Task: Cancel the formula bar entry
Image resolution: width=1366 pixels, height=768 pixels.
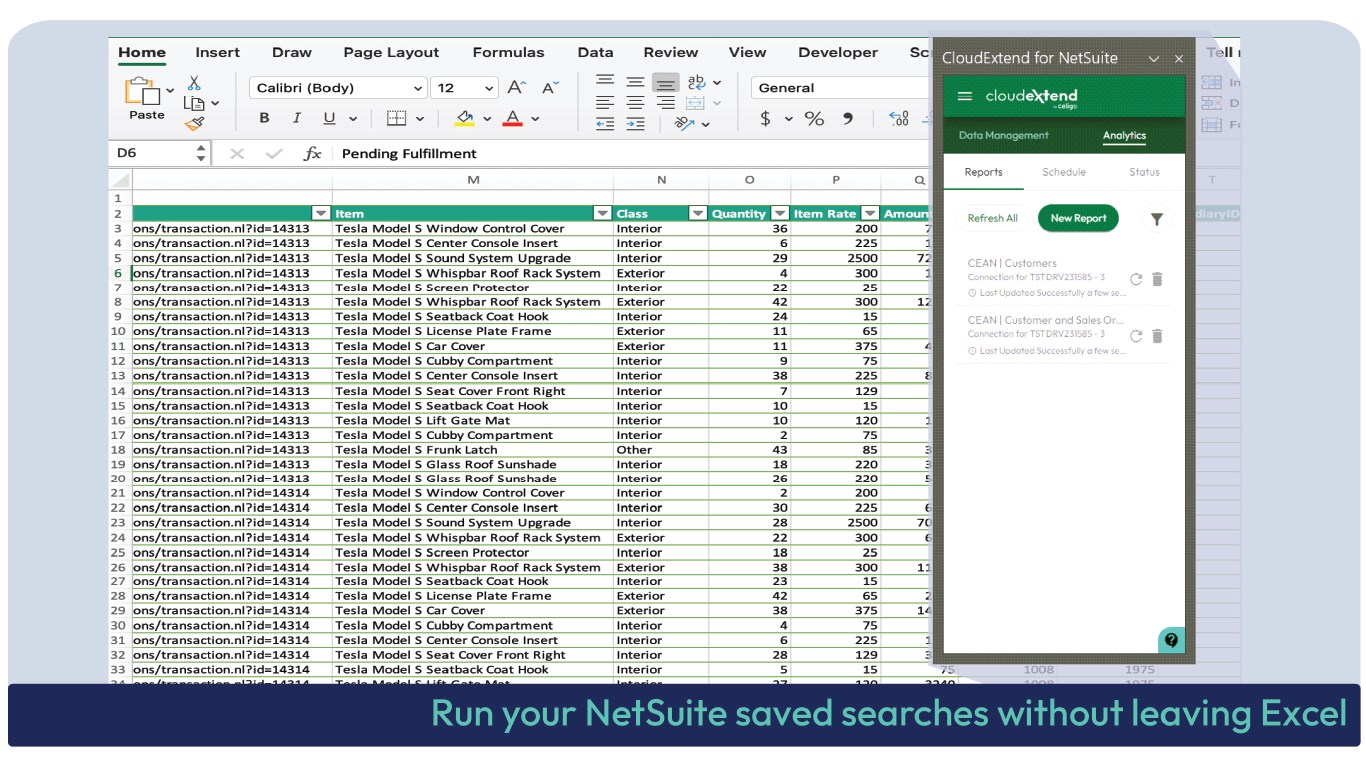Action: pyautogui.click(x=237, y=153)
